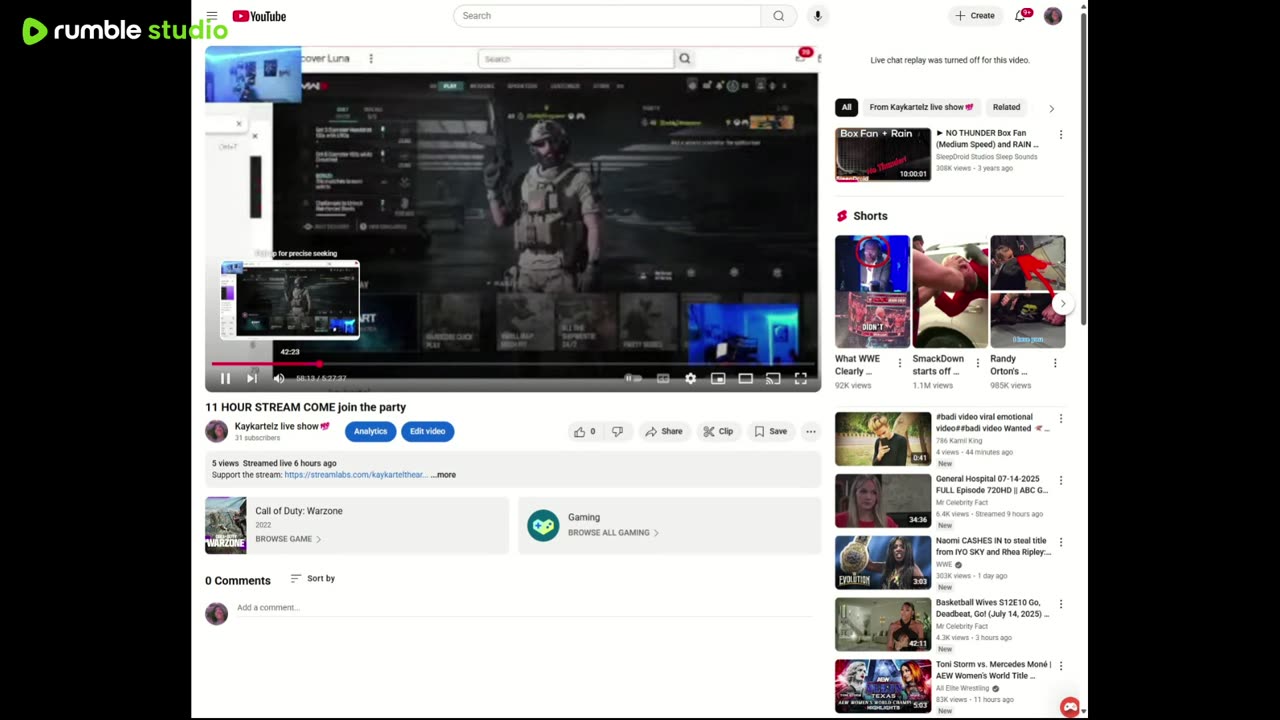Start voice search with microphone icon
Viewport: 1280px width, 720px height.
(817, 16)
